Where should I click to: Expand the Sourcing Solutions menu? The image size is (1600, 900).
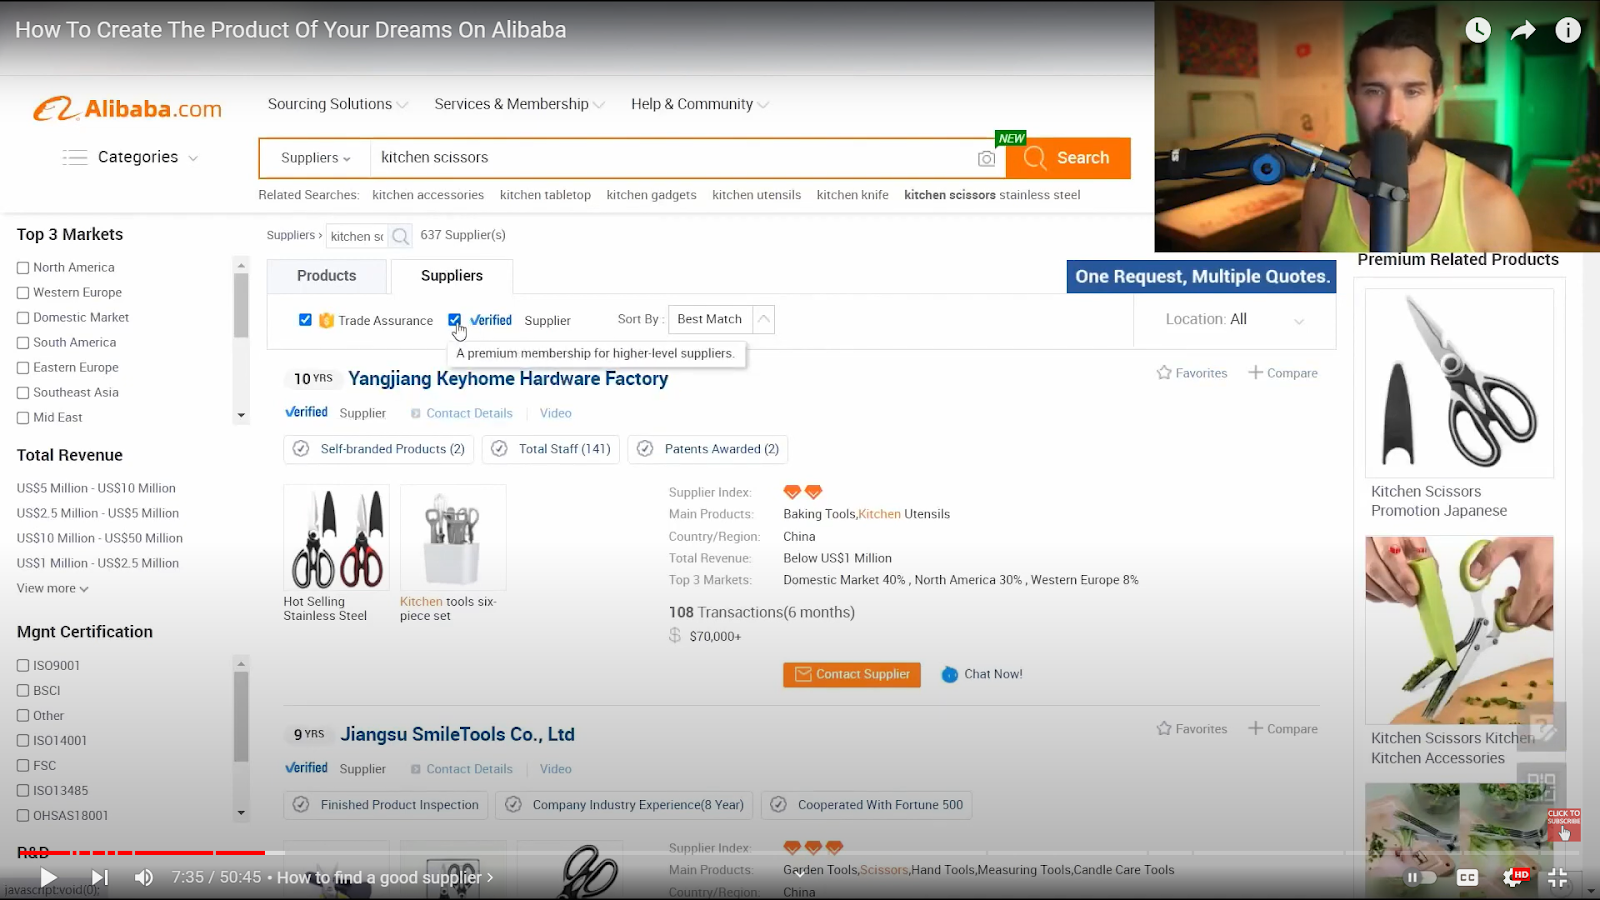[x=337, y=104]
